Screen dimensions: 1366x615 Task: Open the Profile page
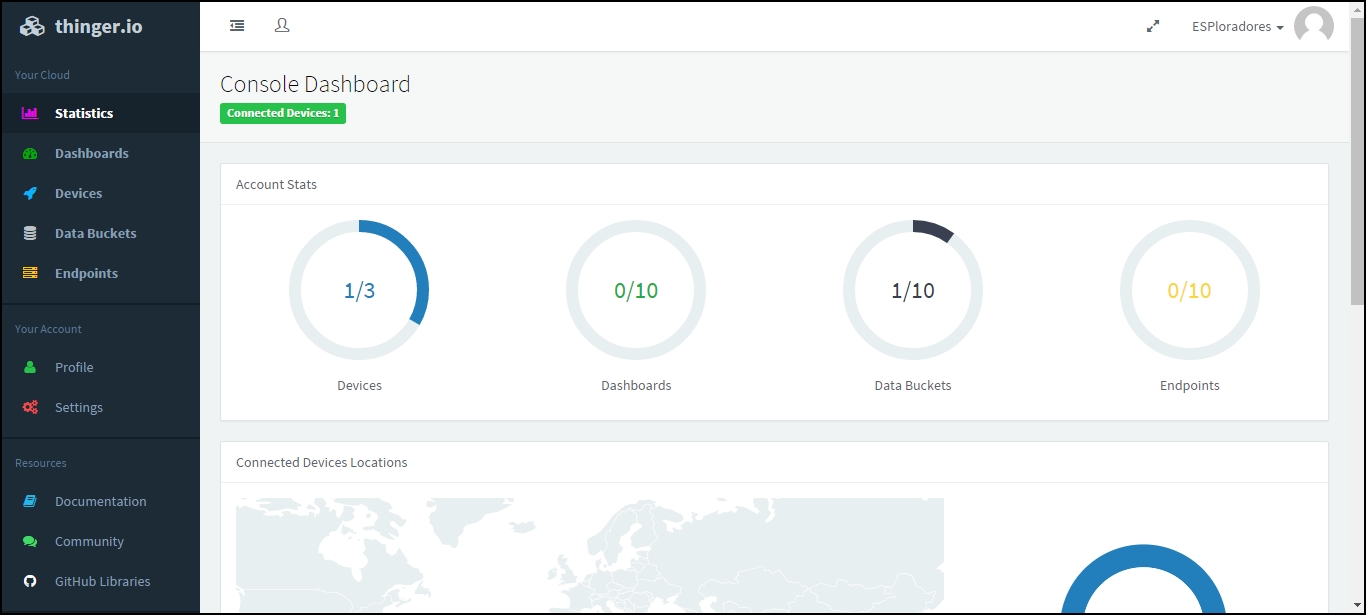point(100,367)
